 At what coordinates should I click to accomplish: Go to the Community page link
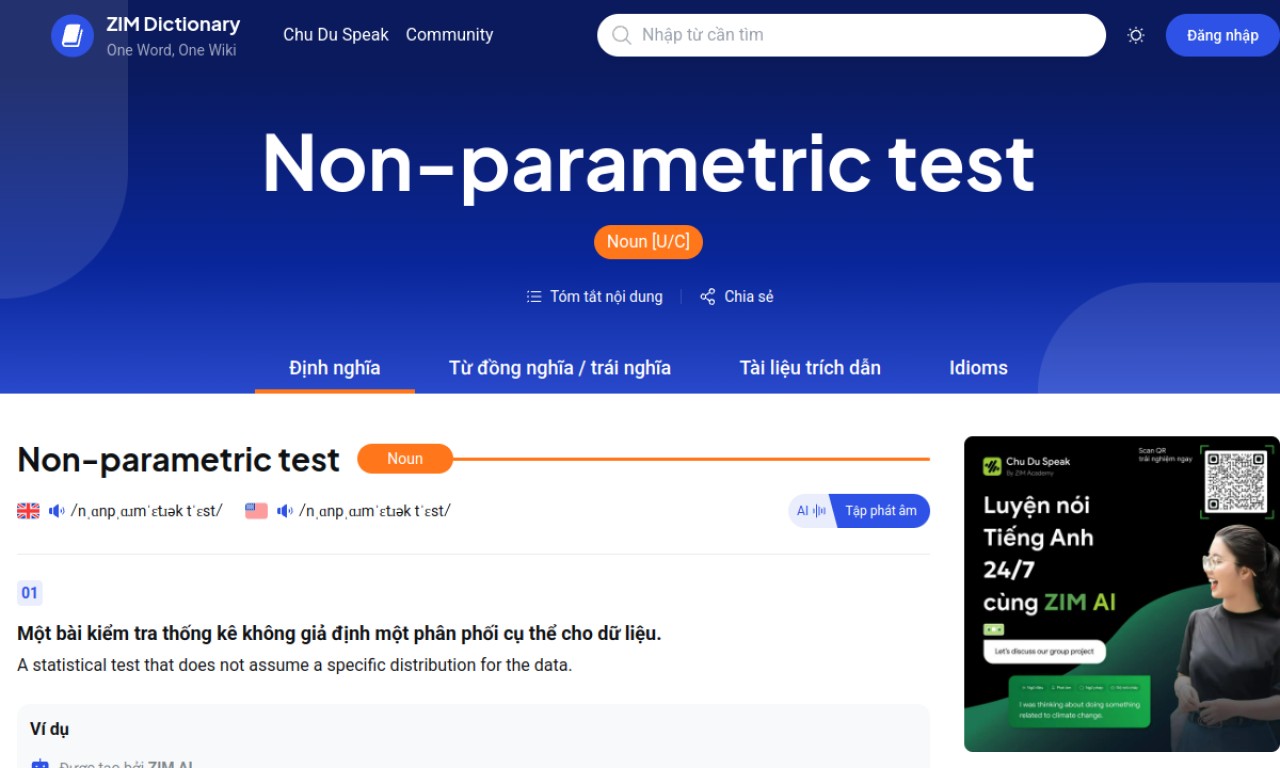[449, 35]
